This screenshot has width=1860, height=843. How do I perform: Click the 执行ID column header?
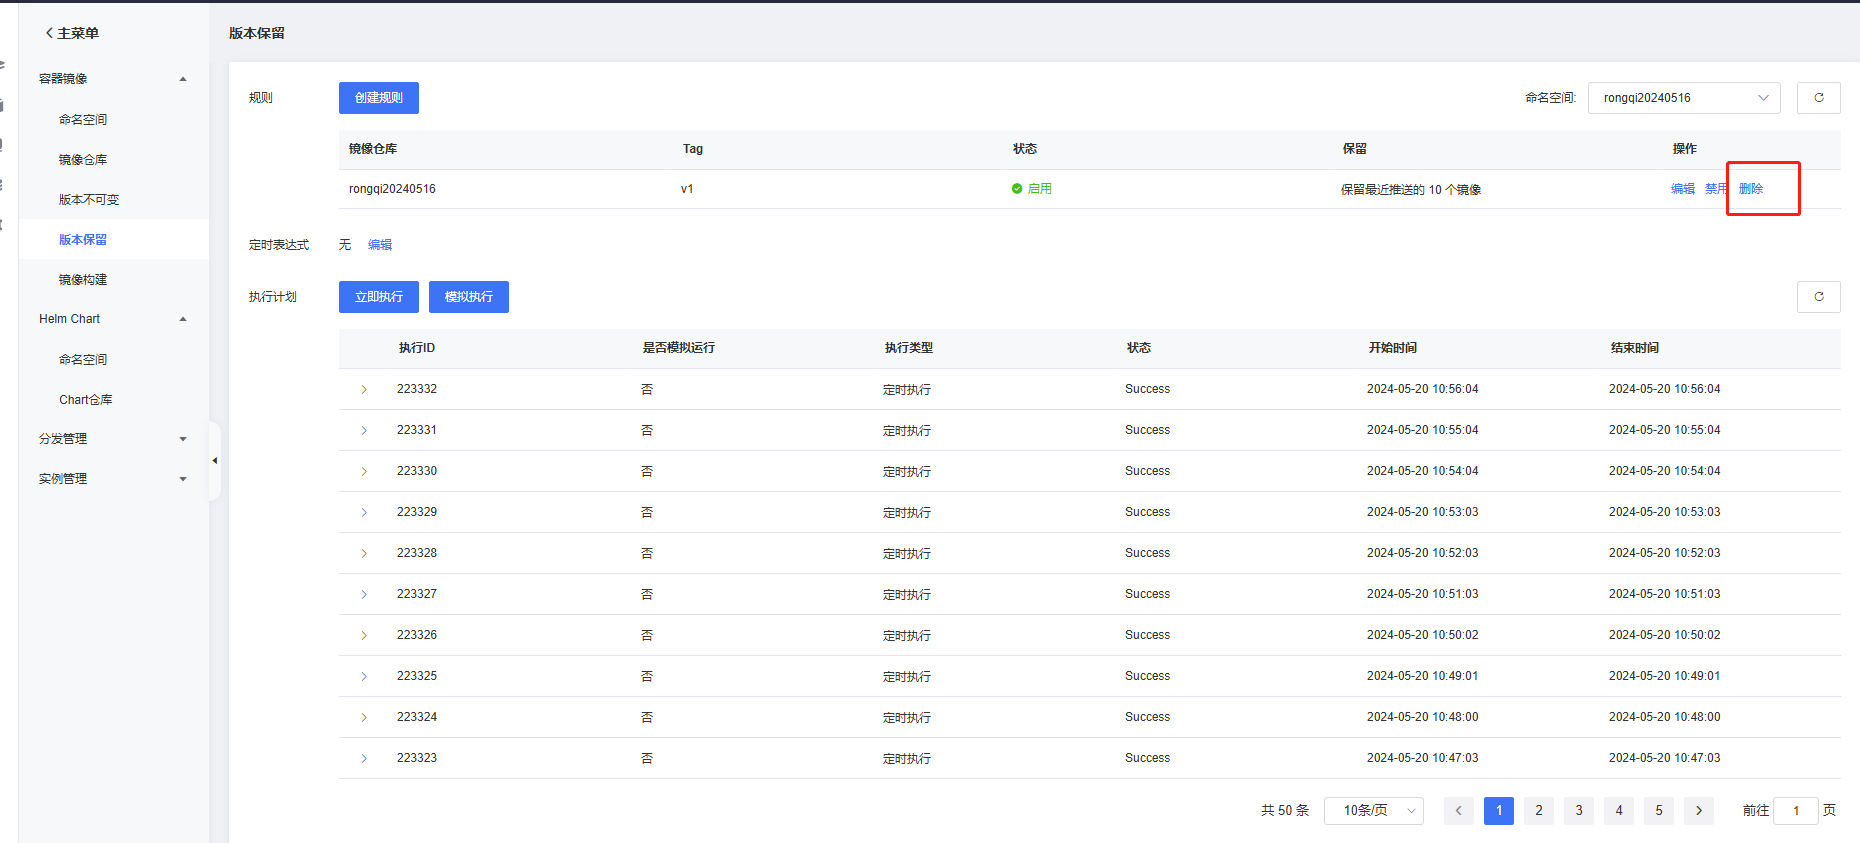click(417, 348)
